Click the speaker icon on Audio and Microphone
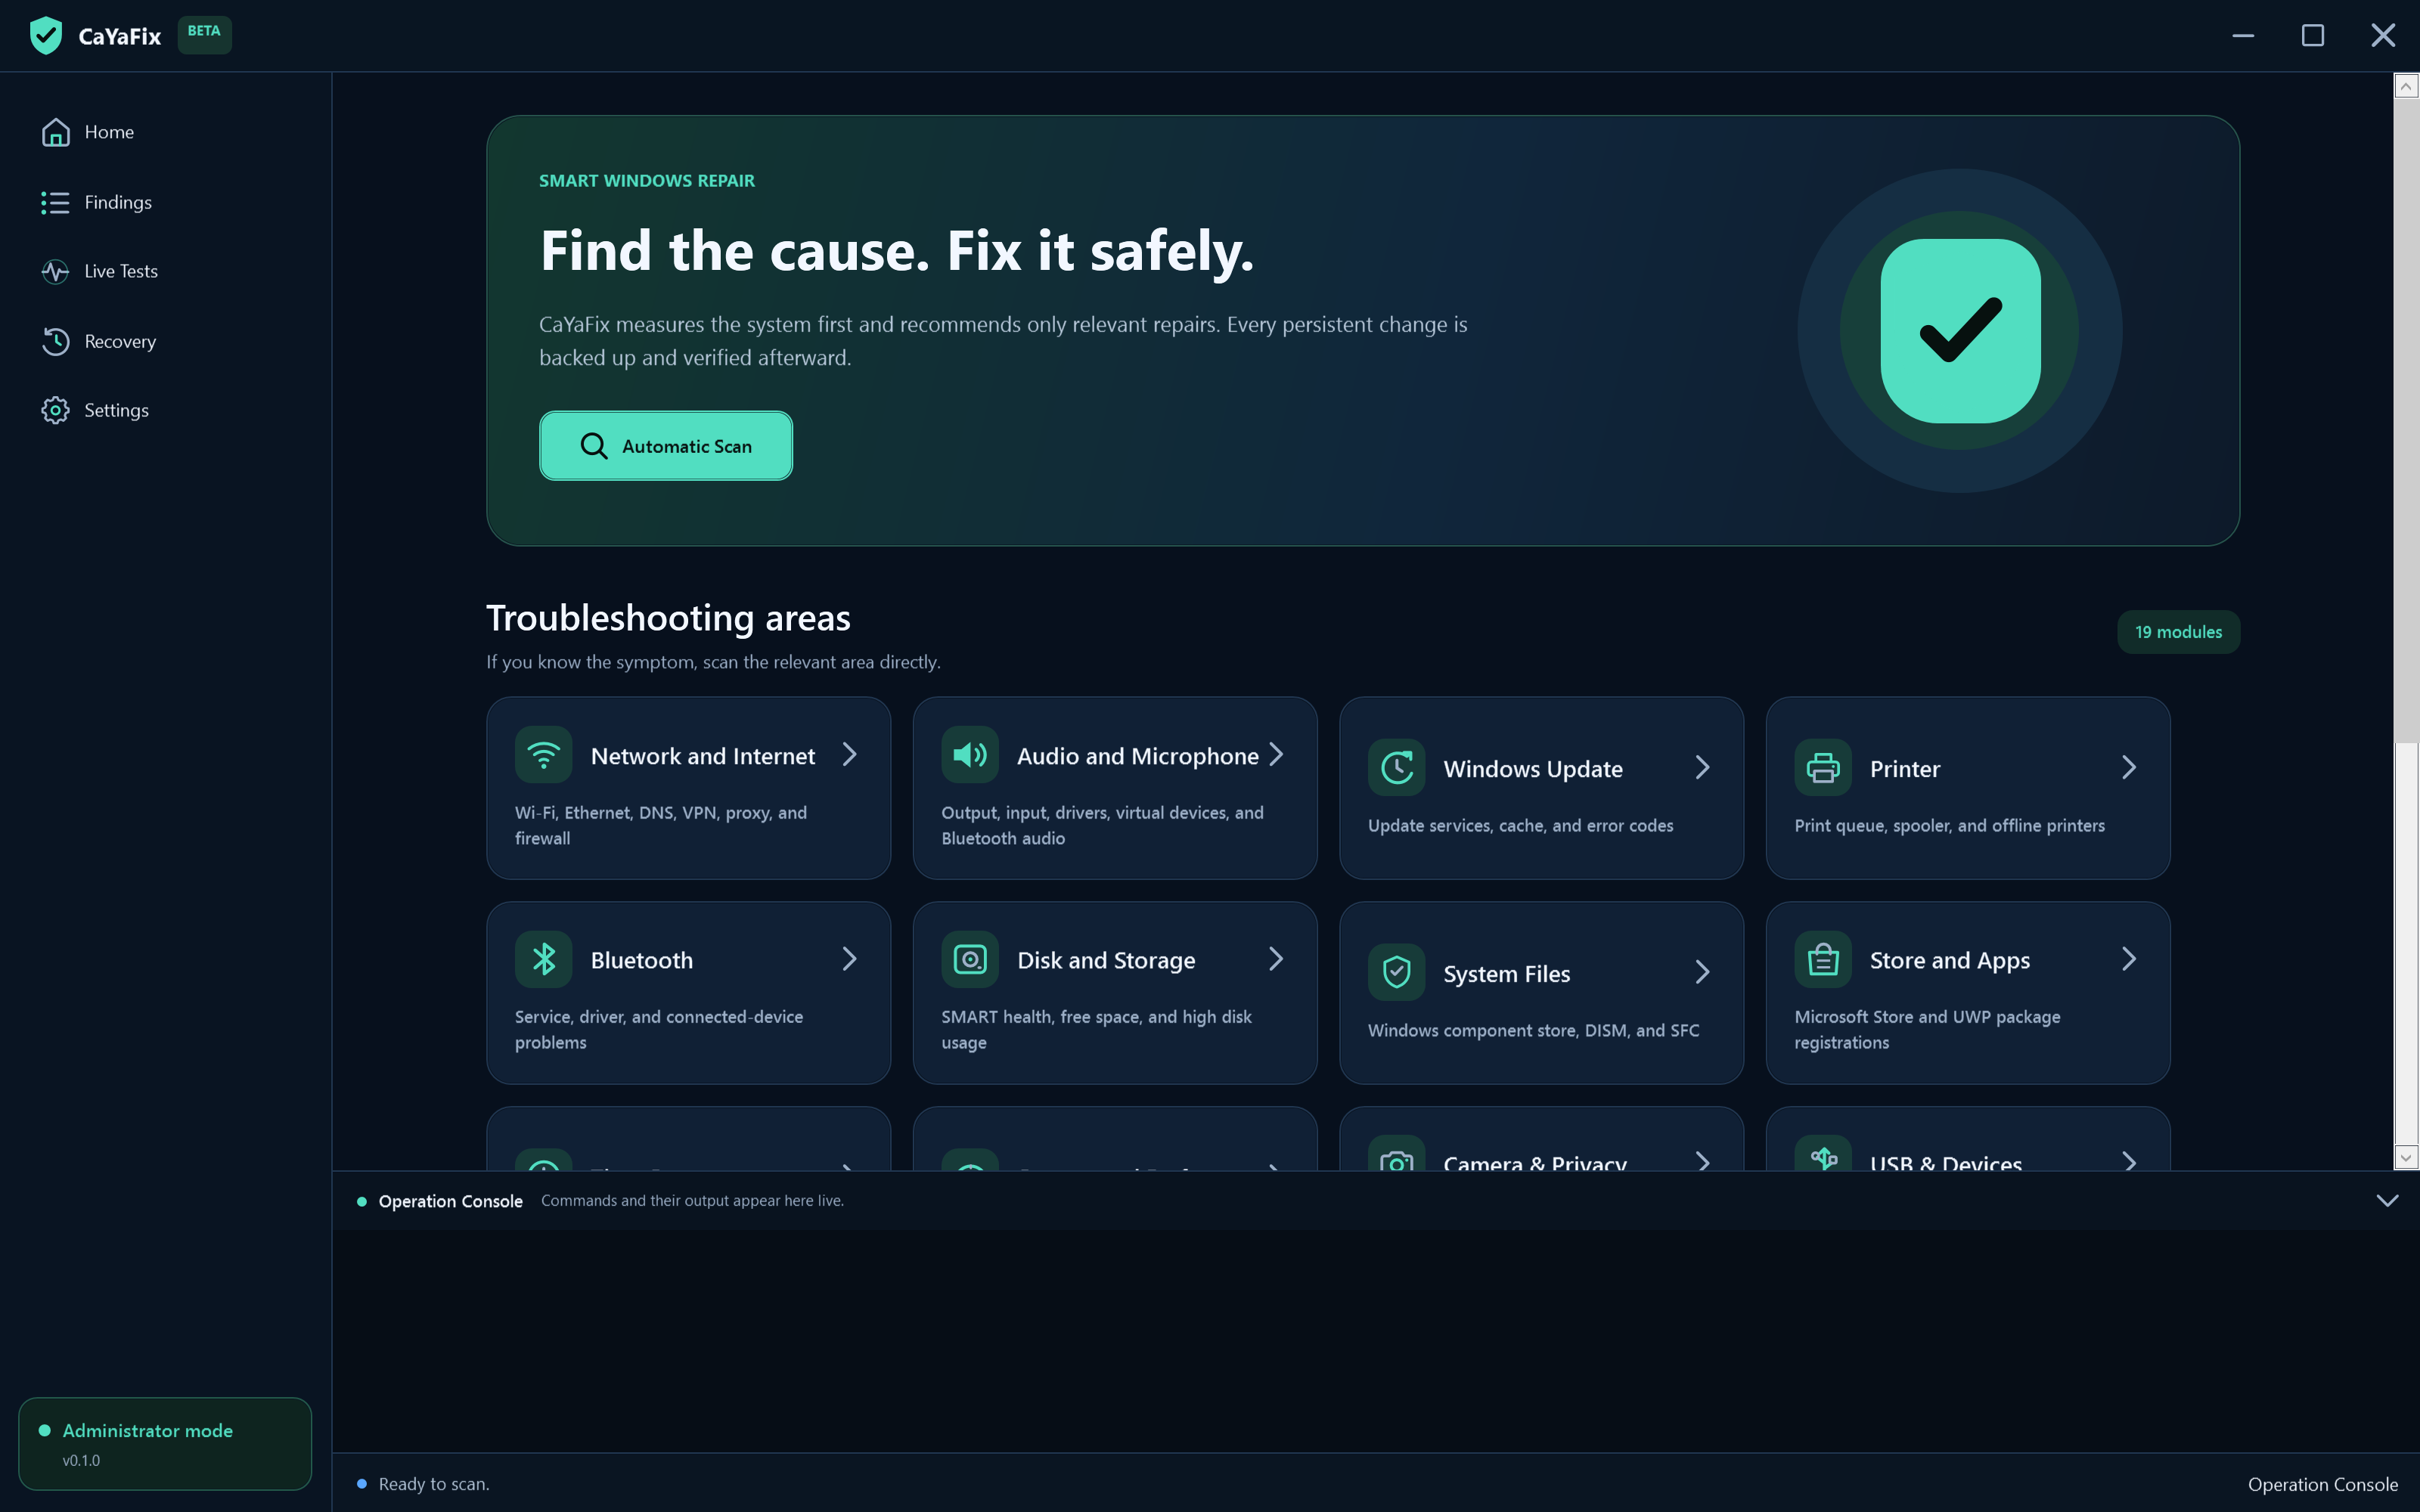 [x=970, y=755]
